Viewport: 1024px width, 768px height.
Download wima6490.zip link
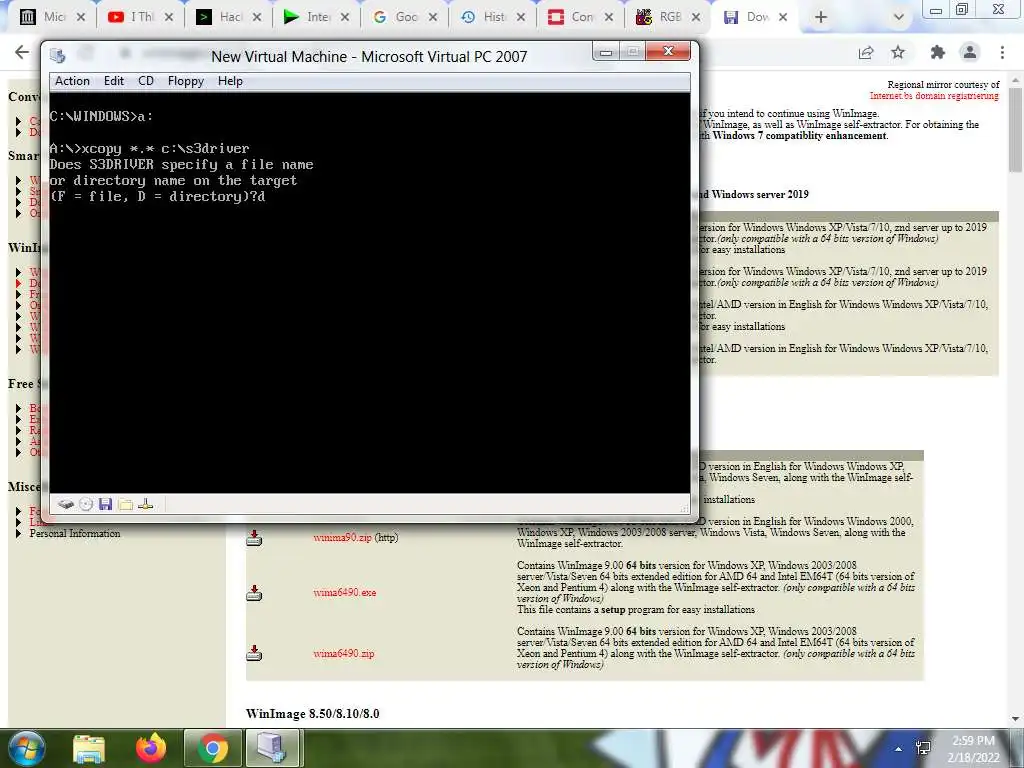tap(344, 653)
